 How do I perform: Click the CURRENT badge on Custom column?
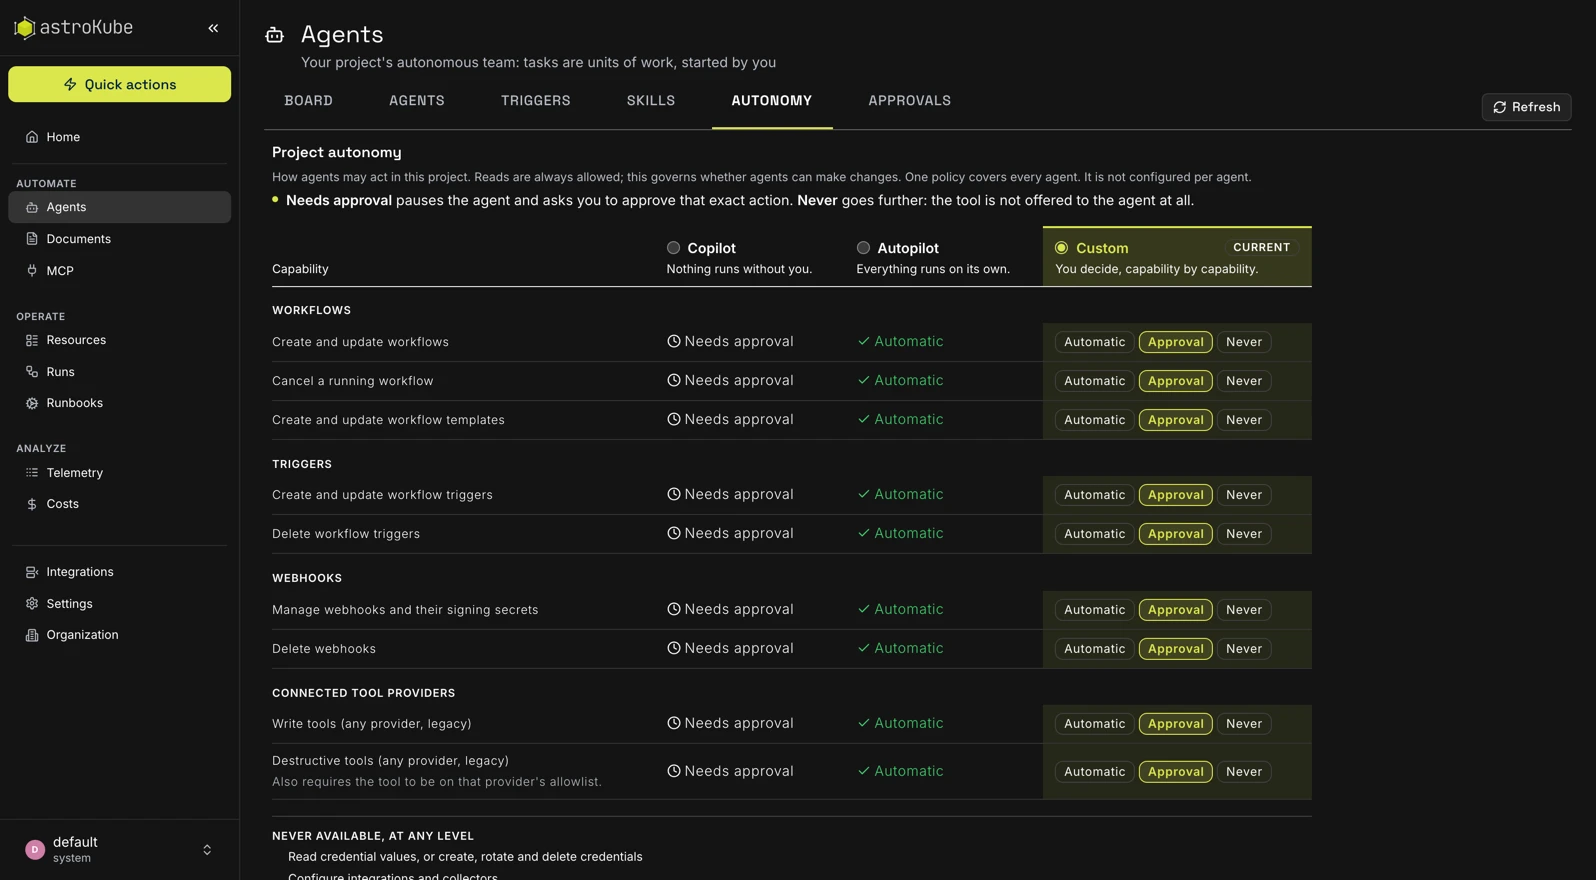pyautogui.click(x=1261, y=247)
